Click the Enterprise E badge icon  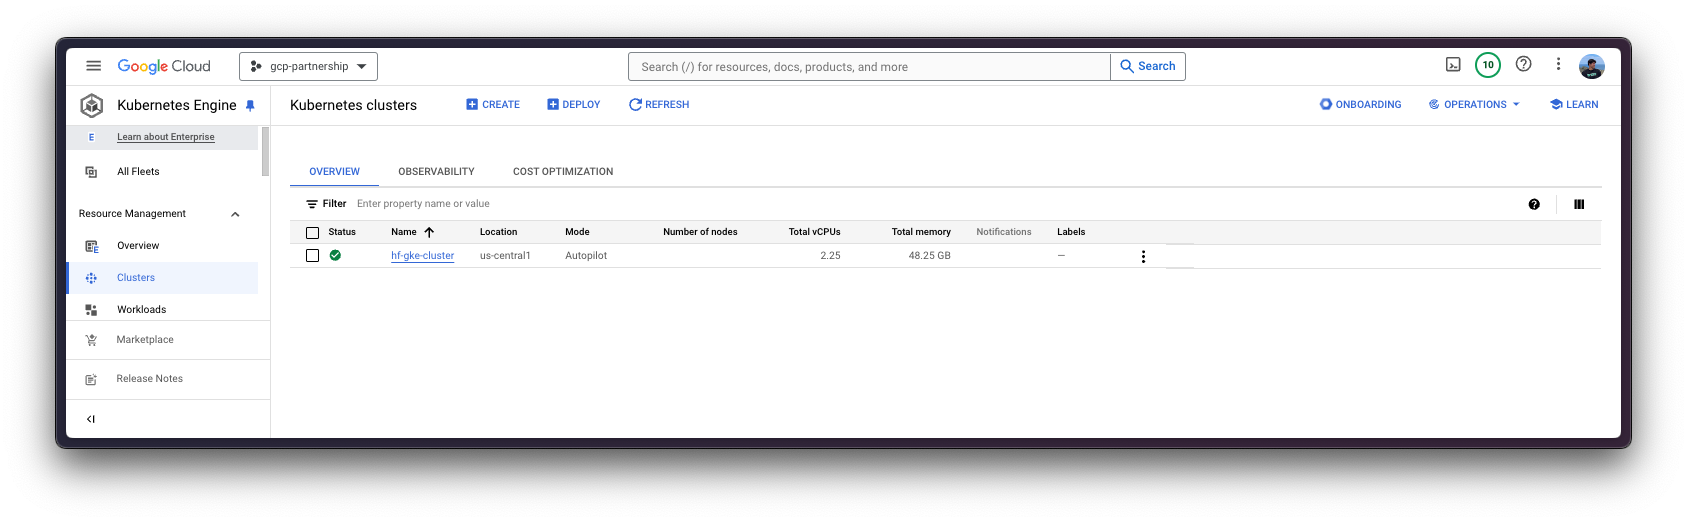point(91,137)
